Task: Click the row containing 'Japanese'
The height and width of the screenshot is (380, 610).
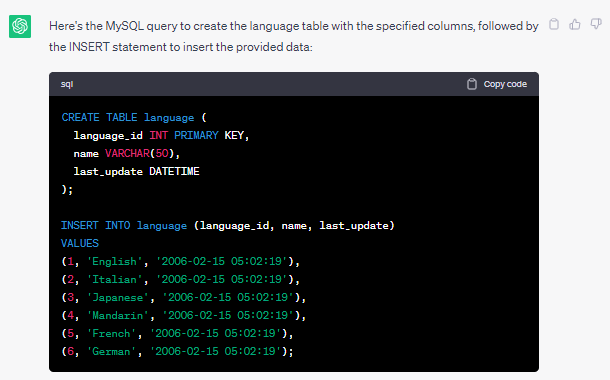Action: tap(184, 298)
